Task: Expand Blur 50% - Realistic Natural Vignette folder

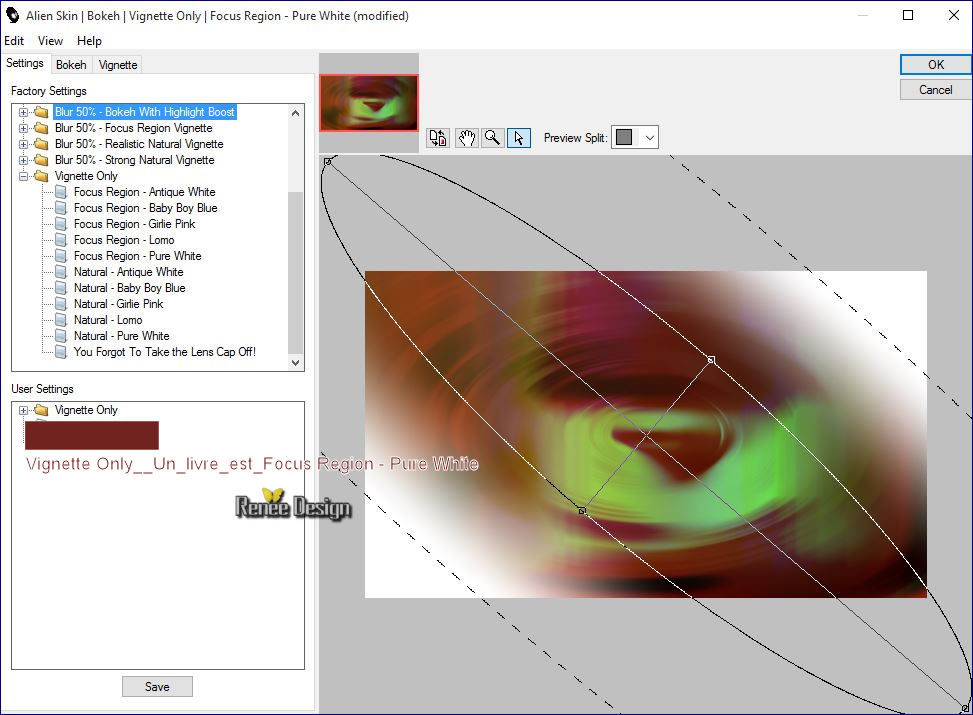Action: click(x=24, y=145)
